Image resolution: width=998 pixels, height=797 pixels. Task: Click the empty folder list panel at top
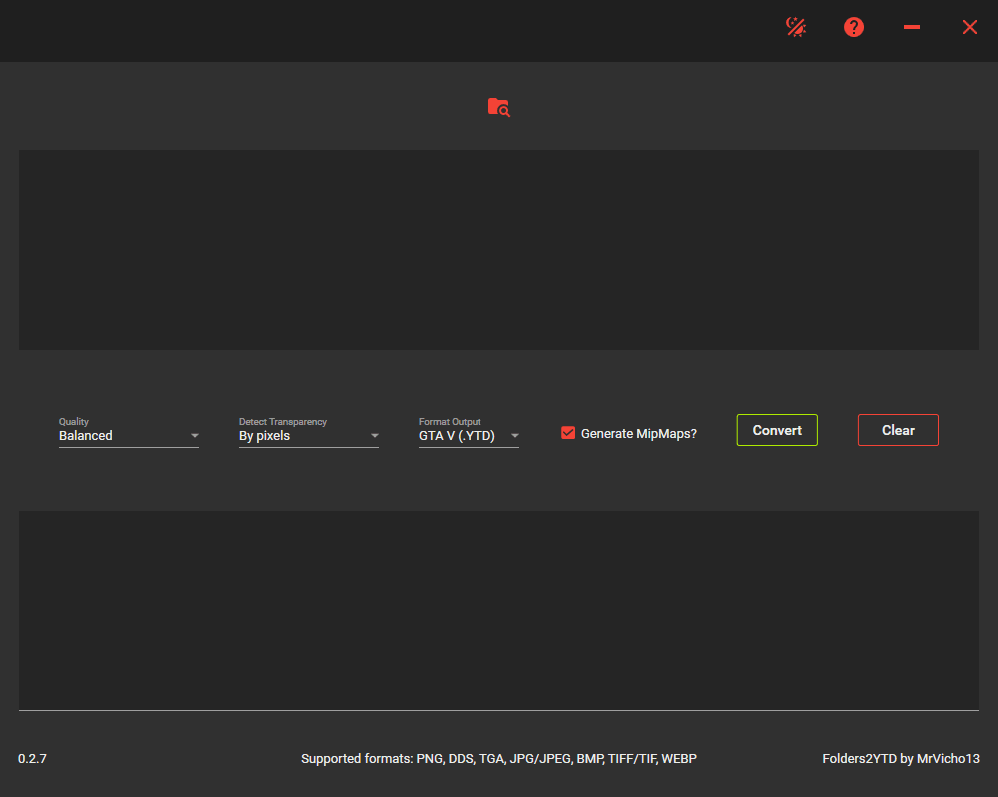pyautogui.click(x=498, y=250)
